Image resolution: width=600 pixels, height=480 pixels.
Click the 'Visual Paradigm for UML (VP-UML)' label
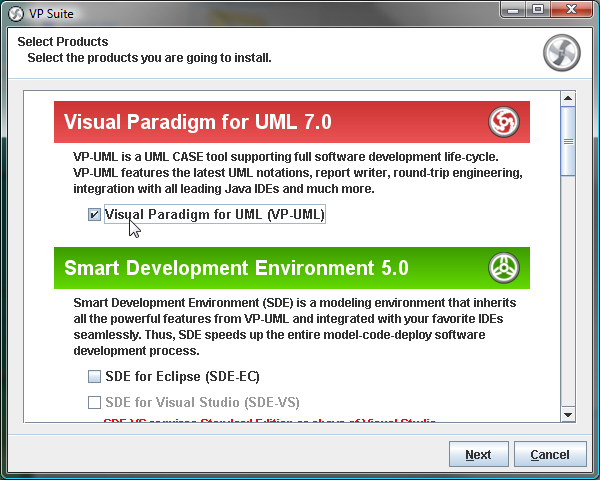(x=215, y=214)
